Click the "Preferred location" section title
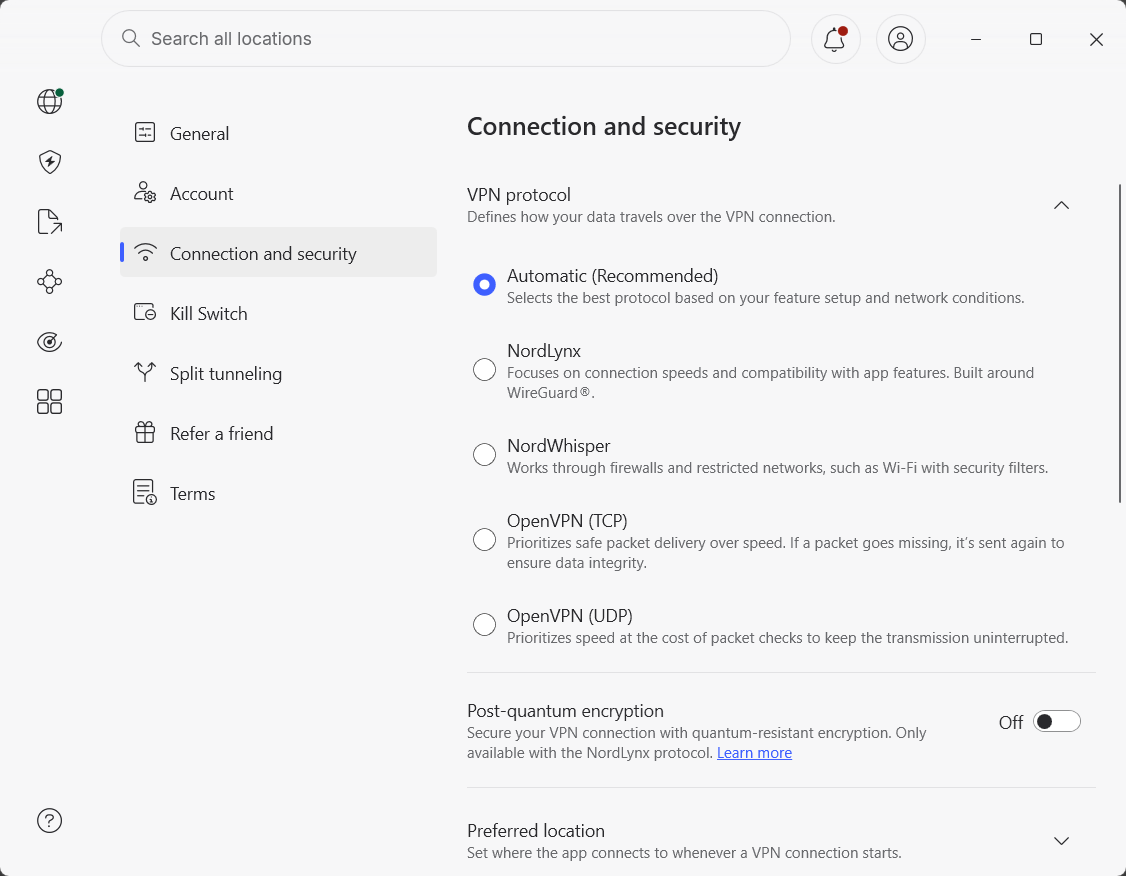 point(536,831)
